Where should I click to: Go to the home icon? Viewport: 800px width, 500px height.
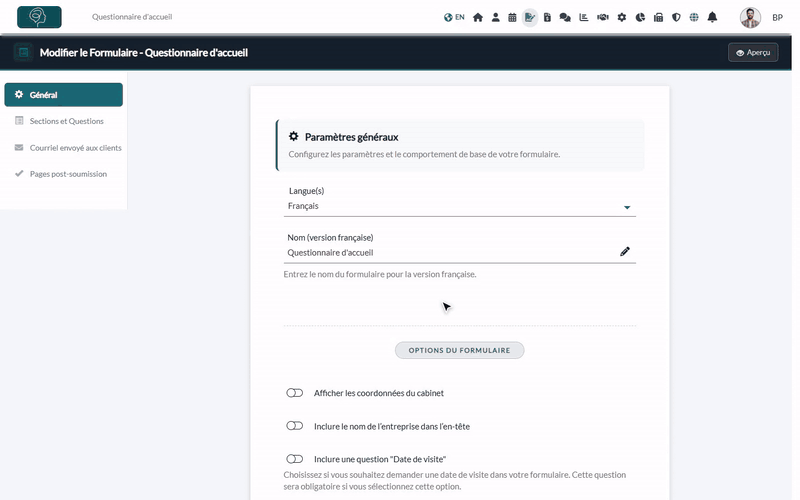coord(478,17)
